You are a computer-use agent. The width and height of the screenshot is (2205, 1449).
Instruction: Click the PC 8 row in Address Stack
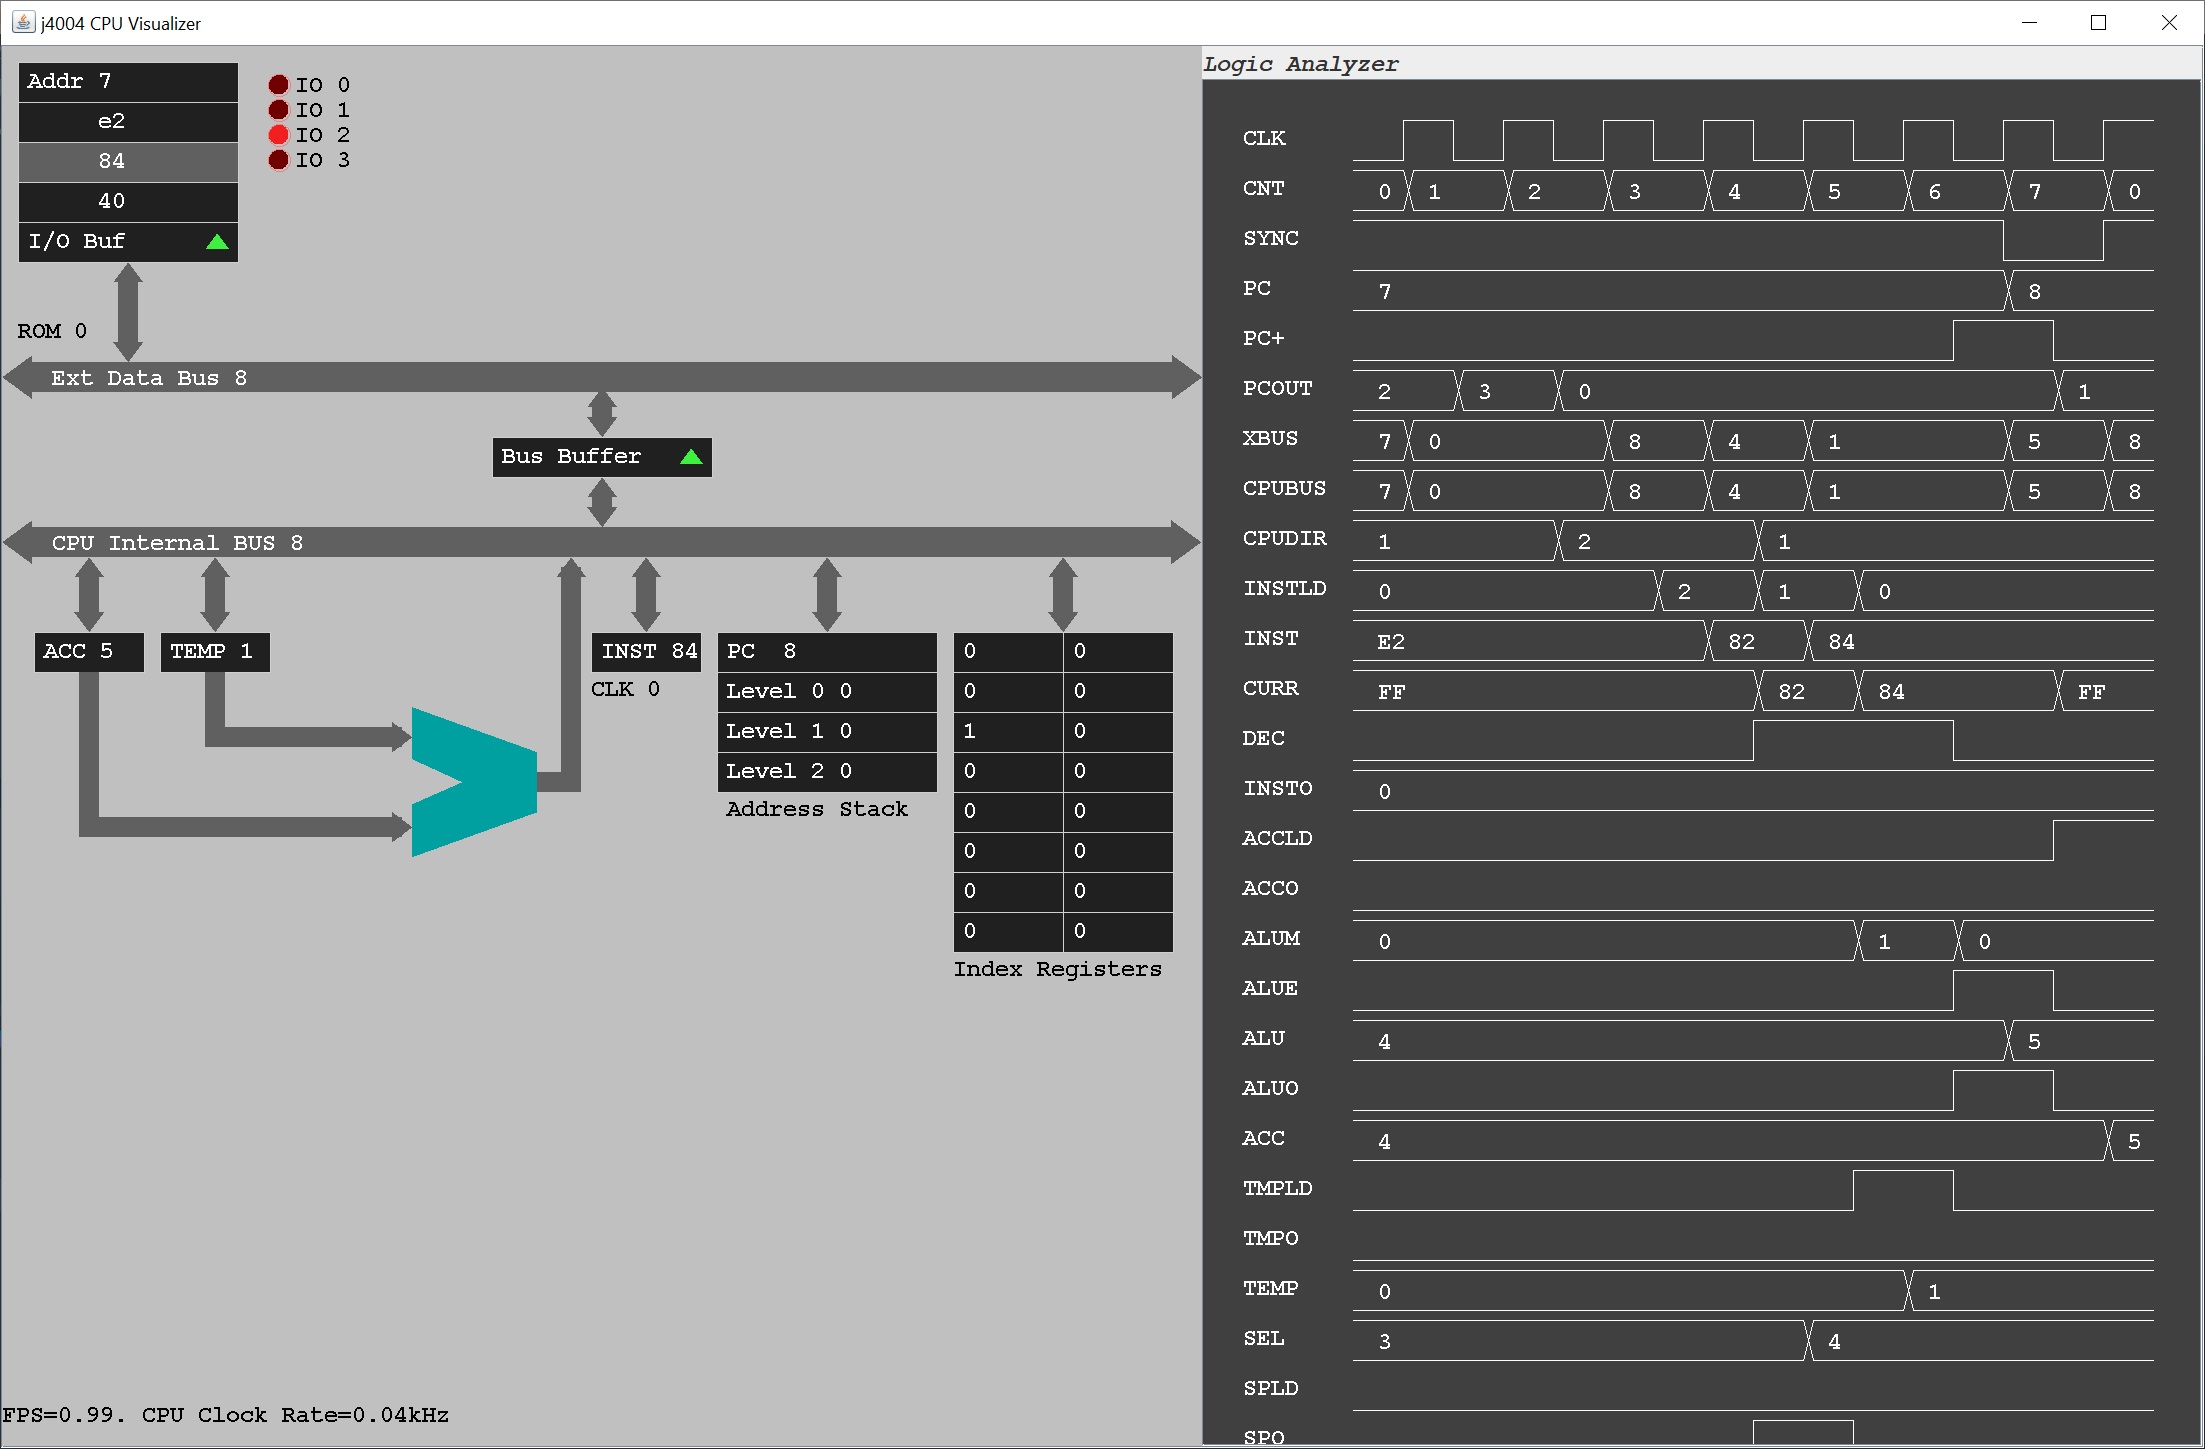tap(827, 652)
